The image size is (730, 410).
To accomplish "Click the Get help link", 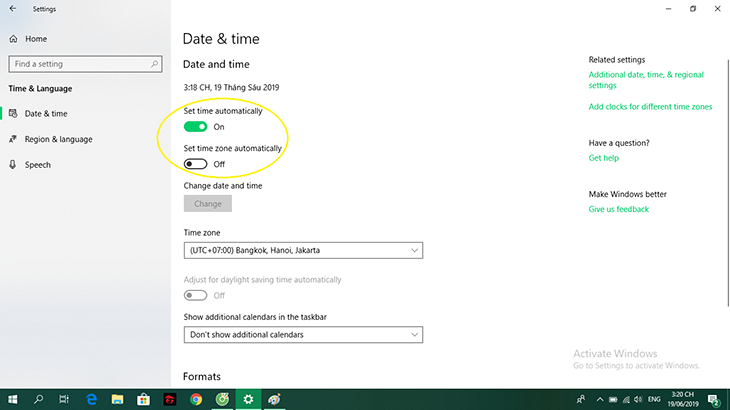I will [603, 158].
